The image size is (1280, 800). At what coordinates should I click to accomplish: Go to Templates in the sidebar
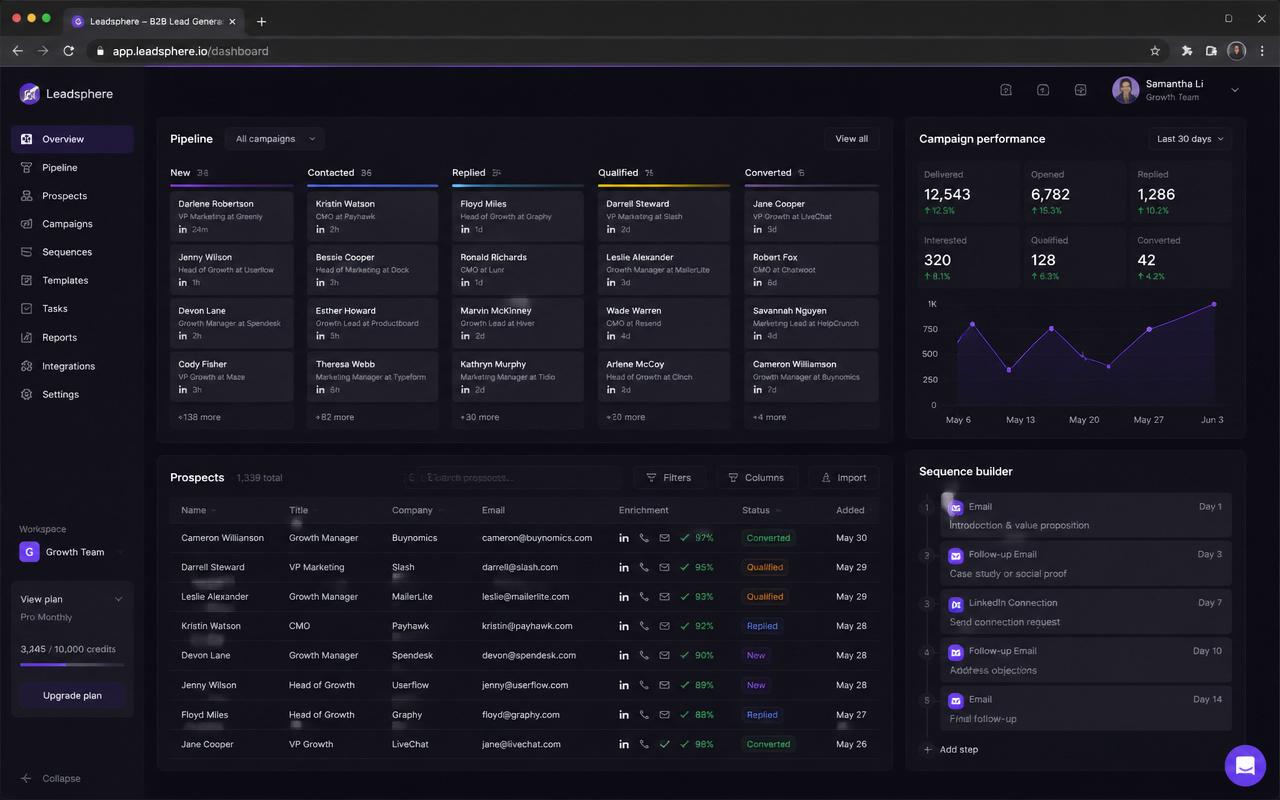[72, 281]
